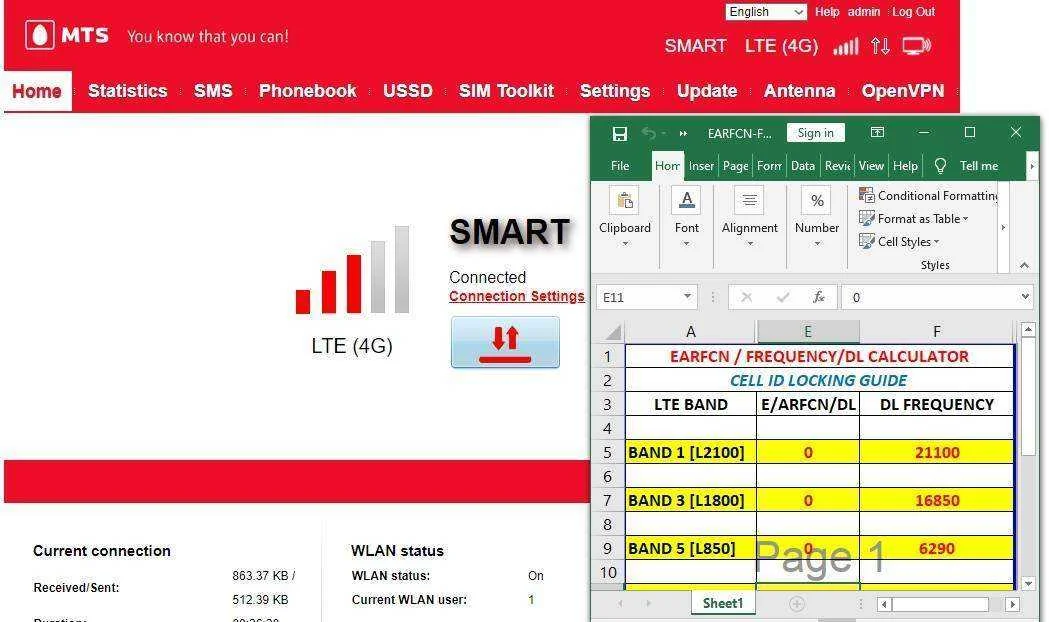This screenshot has width=1049, height=622.
Task: Click the WLAN monitor icon in the MTS header
Action: click(917, 46)
